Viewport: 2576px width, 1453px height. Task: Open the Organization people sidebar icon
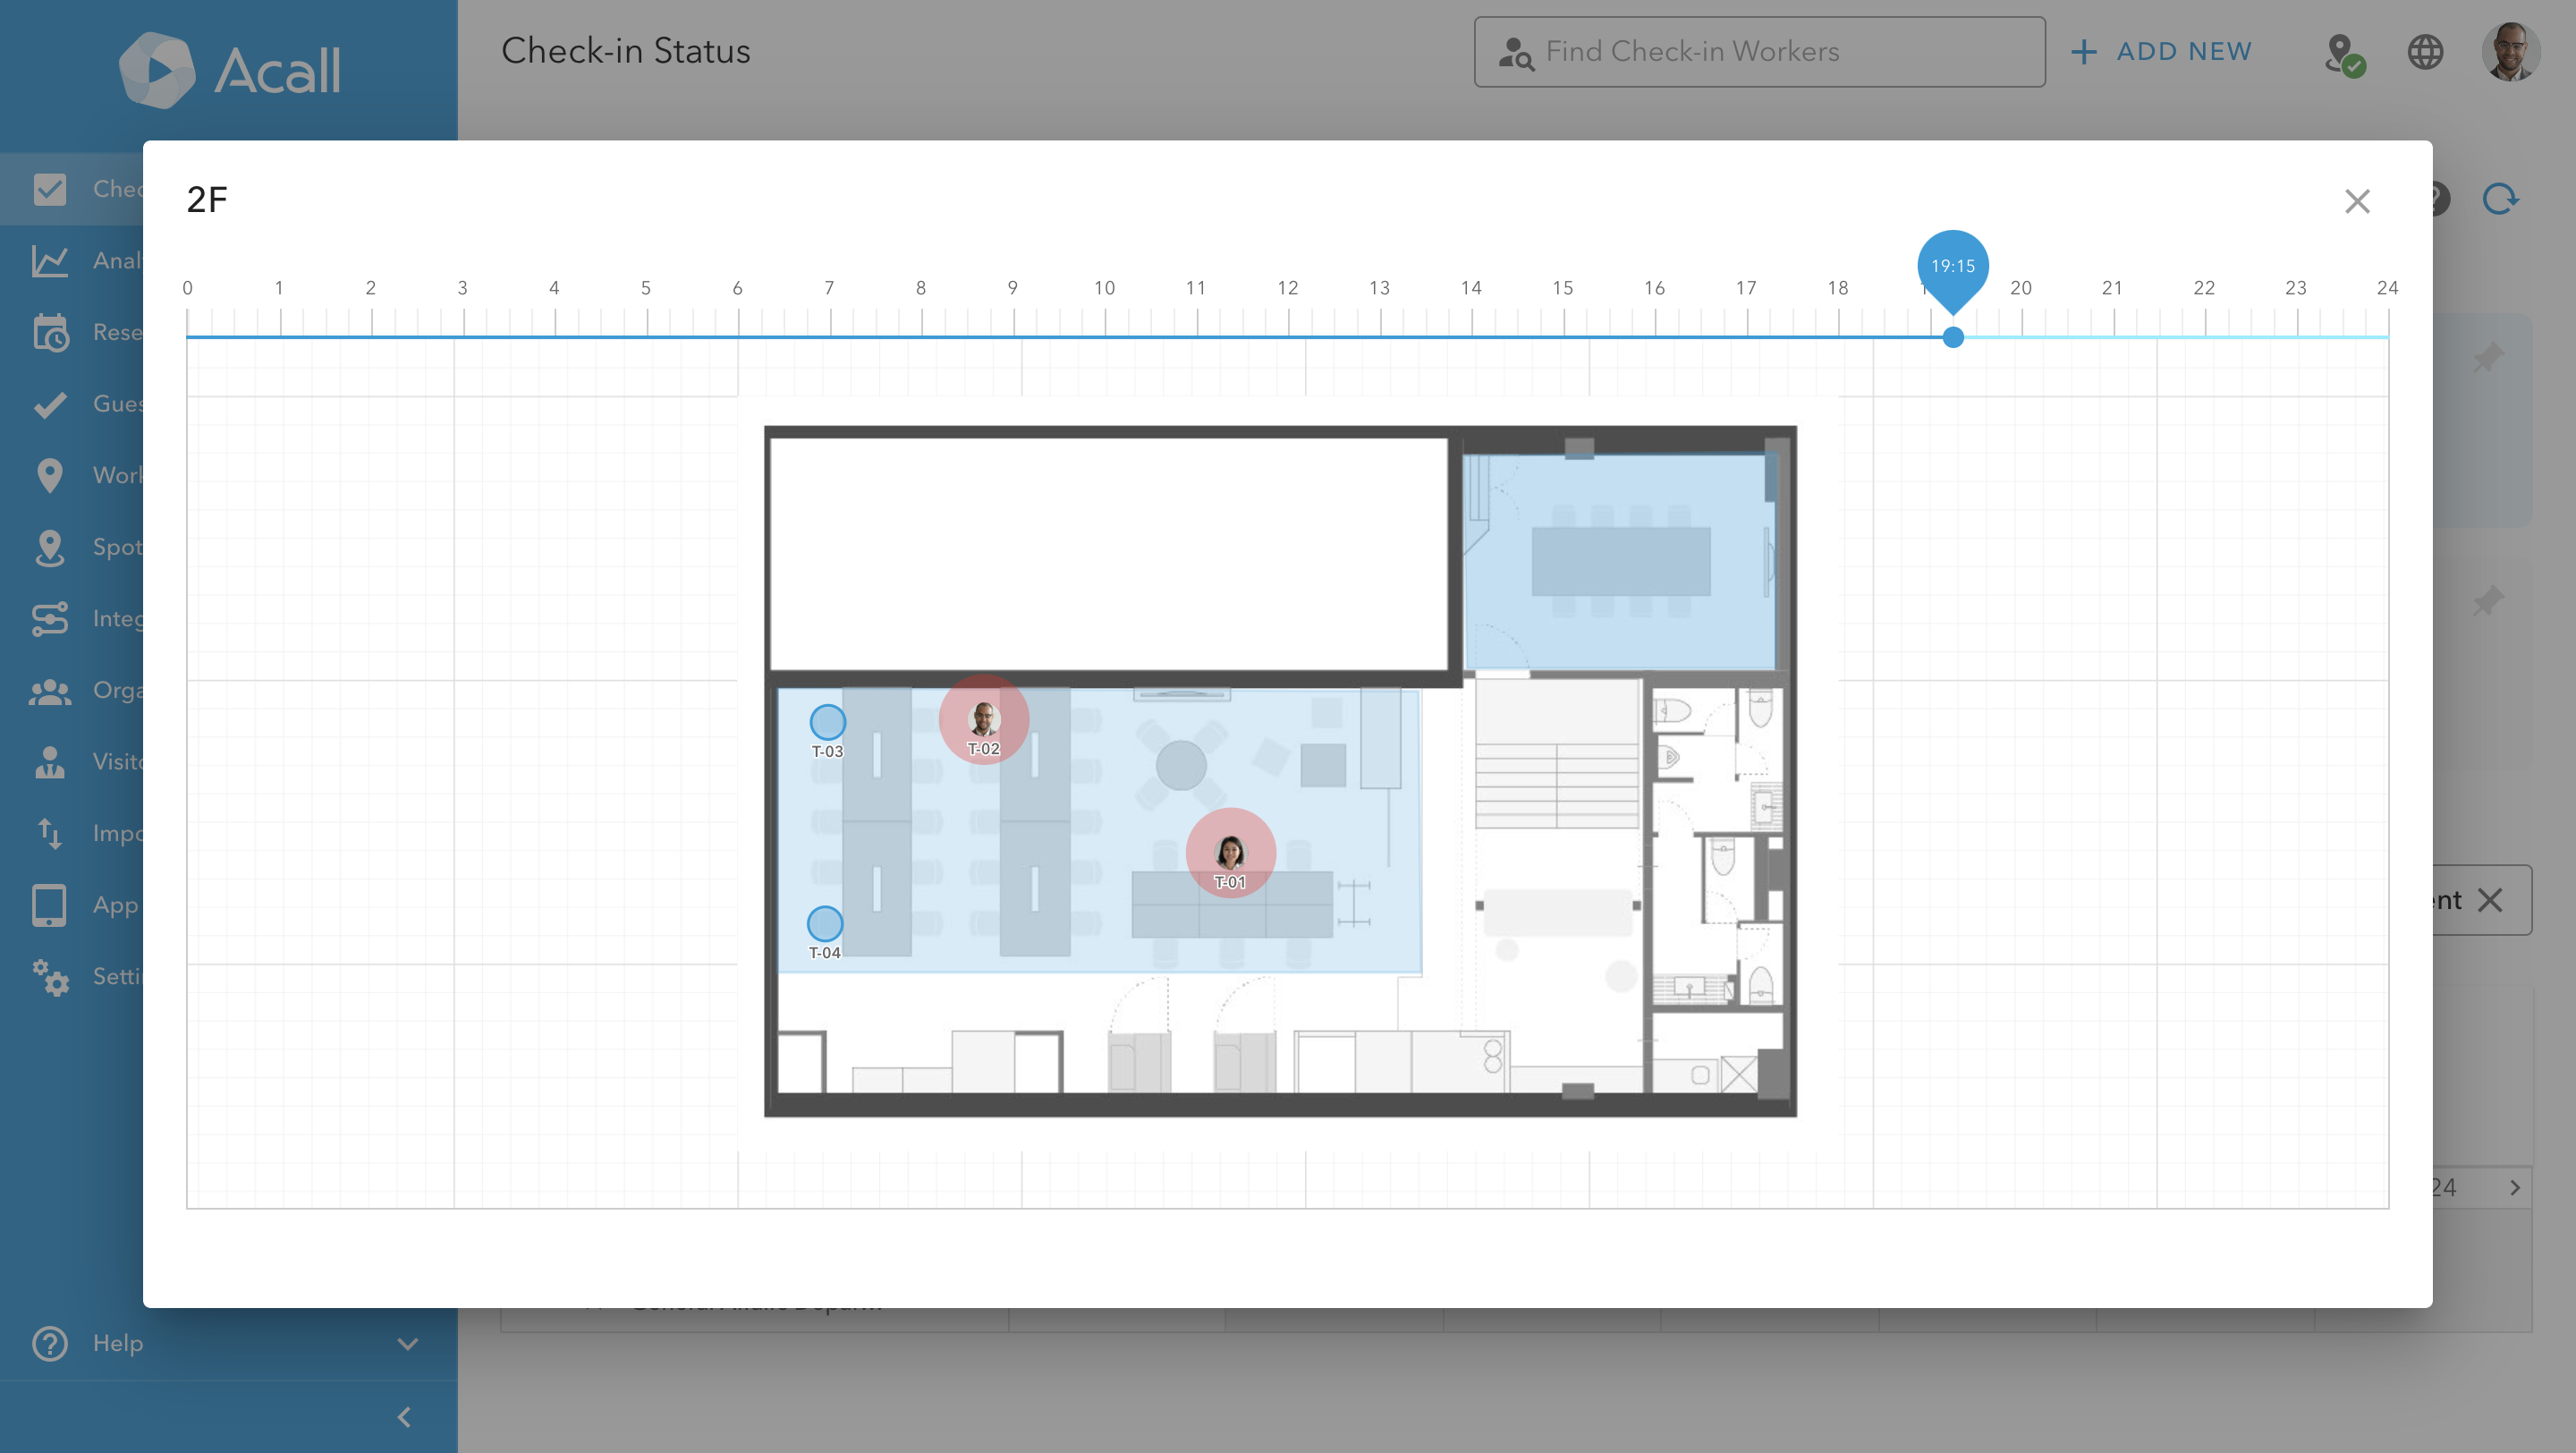click(x=50, y=691)
